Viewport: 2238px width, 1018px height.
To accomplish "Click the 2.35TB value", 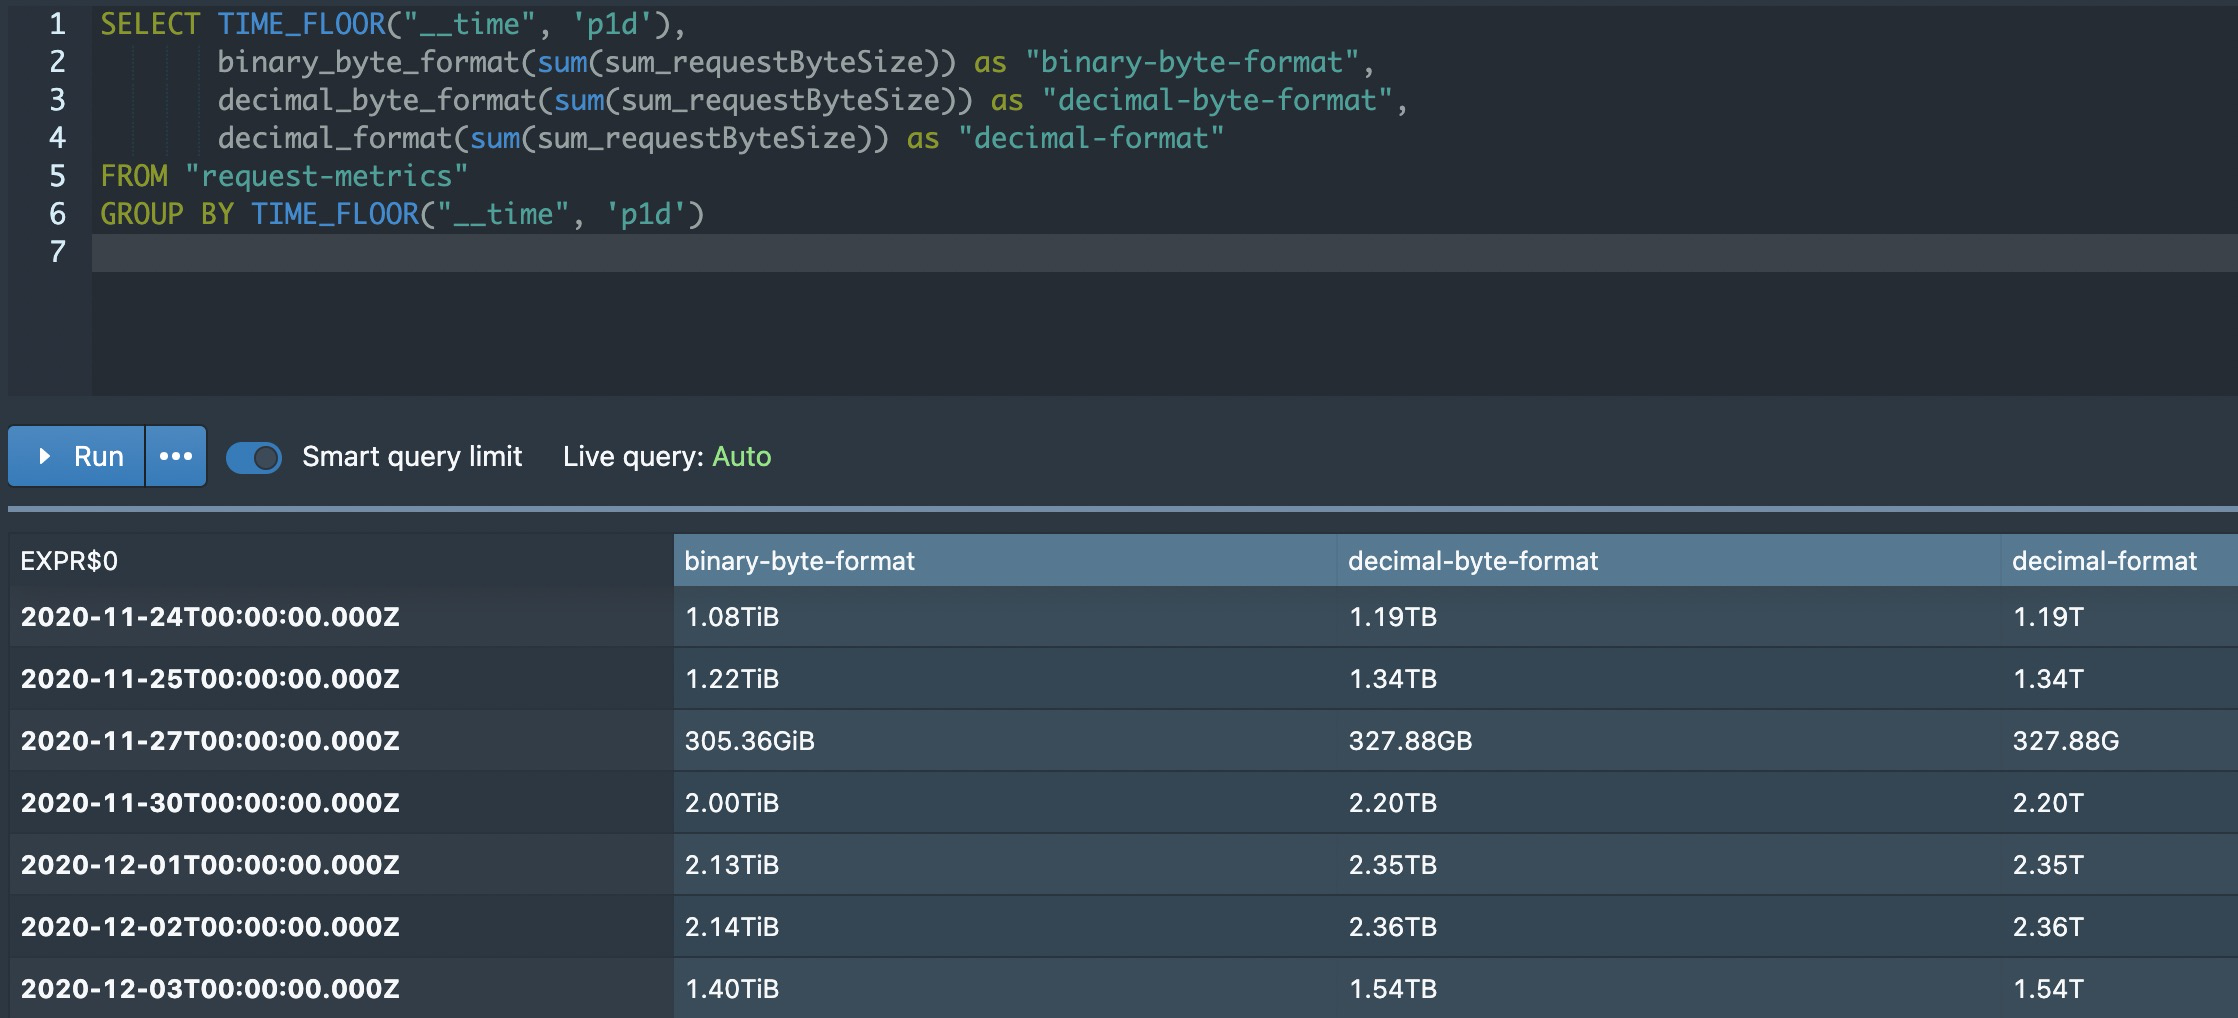I will (x=1393, y=865).
